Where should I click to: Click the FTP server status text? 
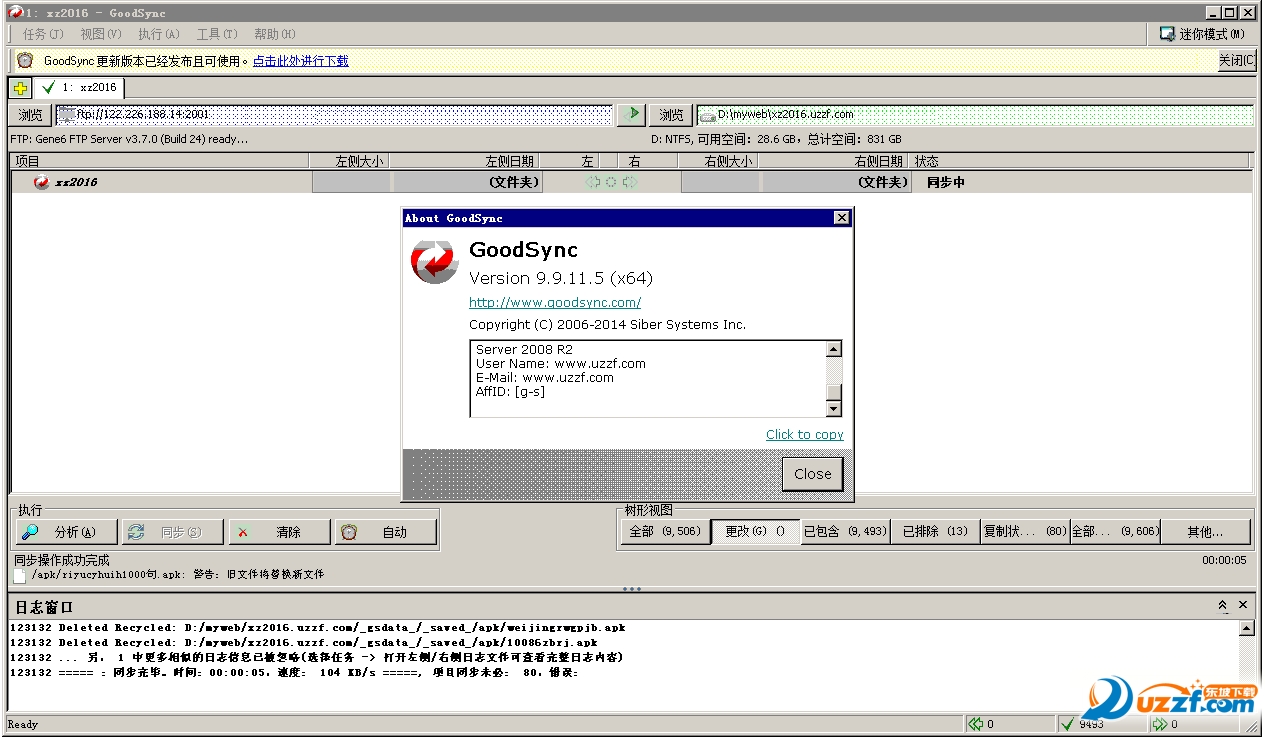tap(129, 139)
